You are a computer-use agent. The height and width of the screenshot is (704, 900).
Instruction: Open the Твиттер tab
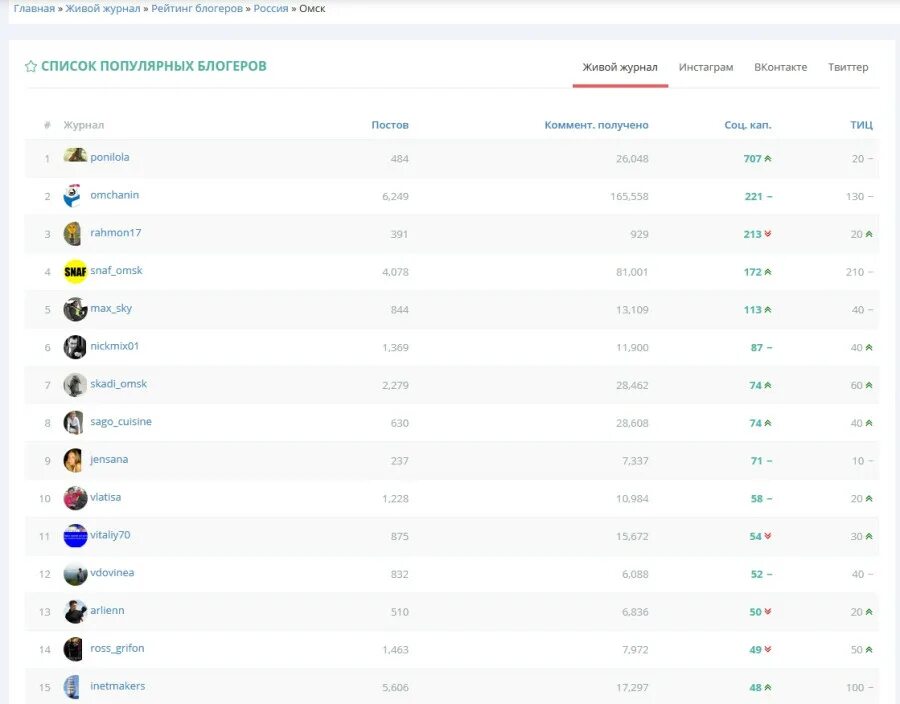click(848, 67)
